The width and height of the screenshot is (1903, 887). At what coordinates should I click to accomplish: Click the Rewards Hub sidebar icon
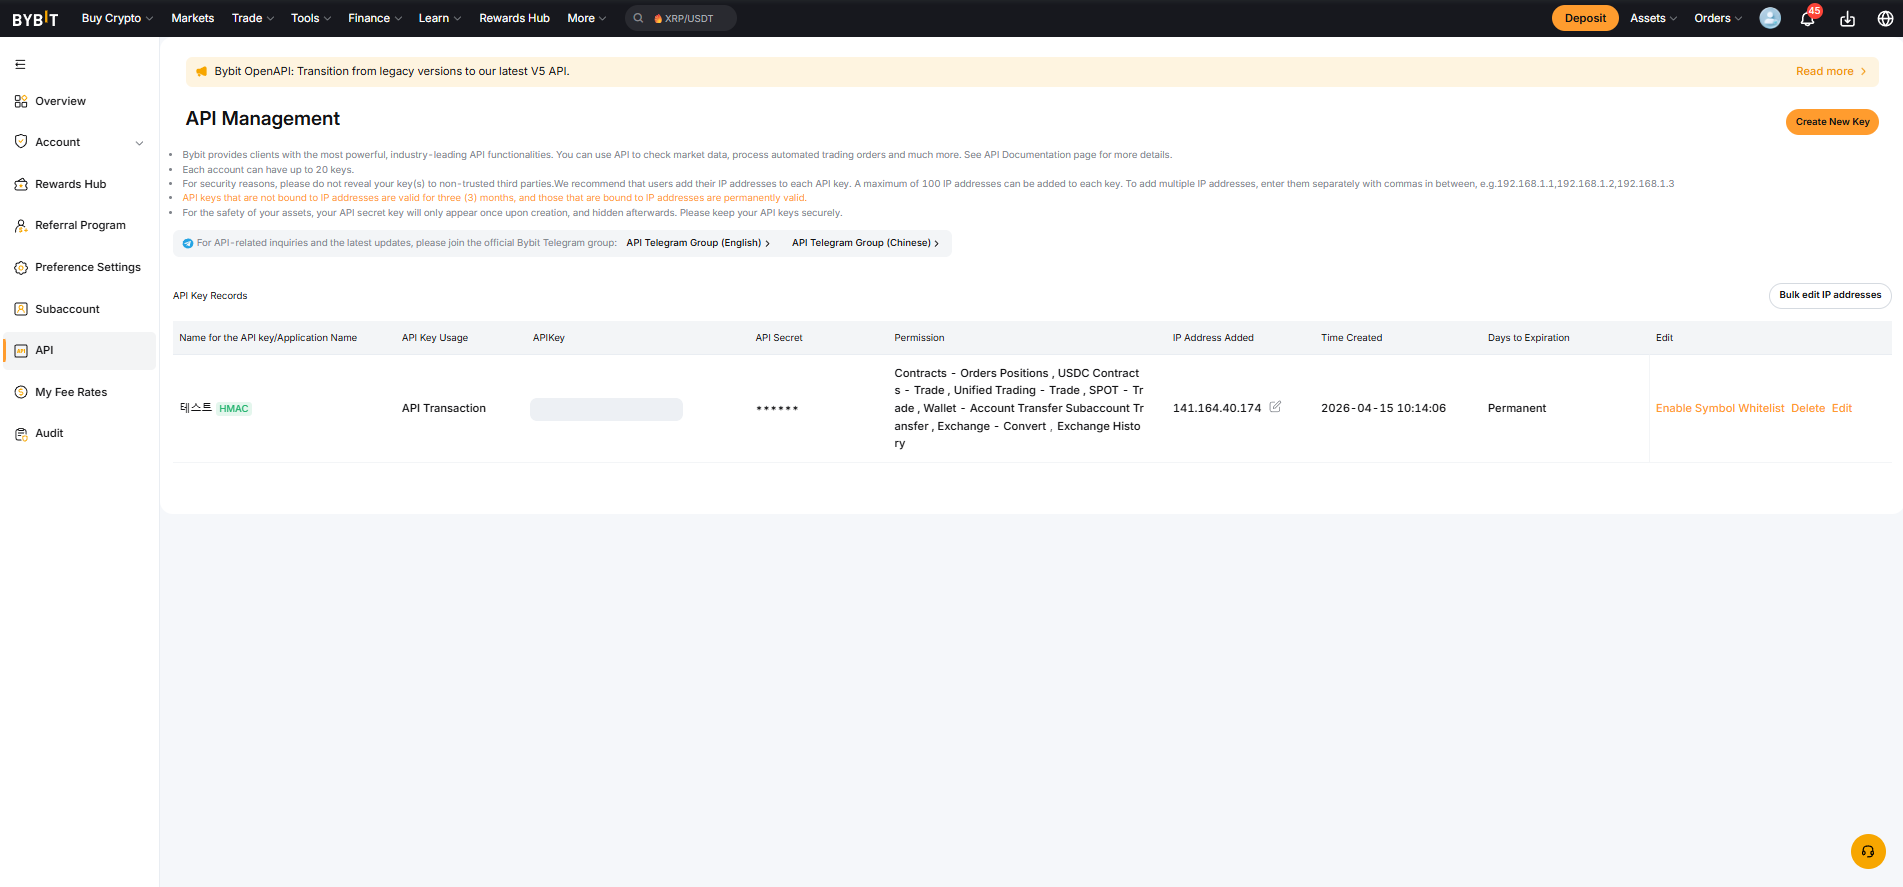[x=21, y=184]
